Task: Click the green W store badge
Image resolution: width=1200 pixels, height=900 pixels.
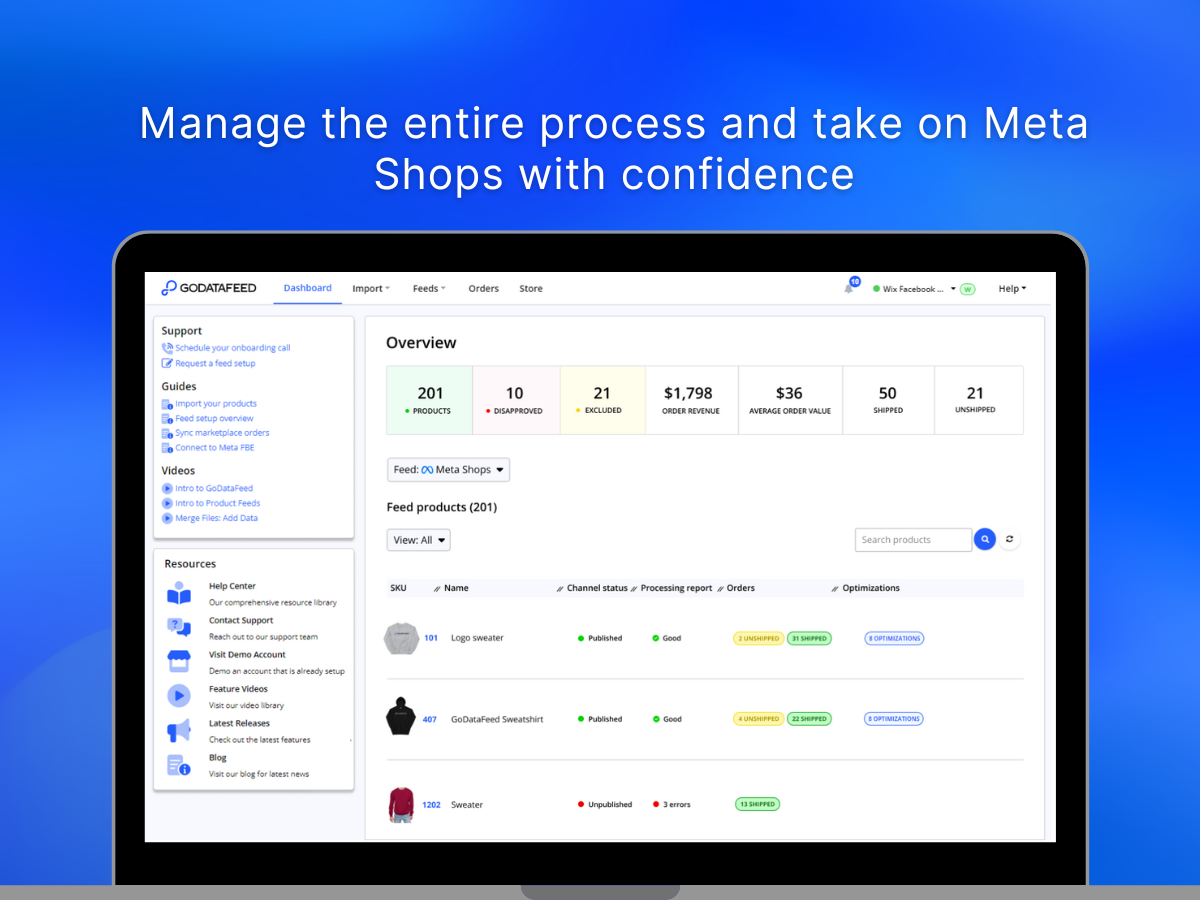Action: tap(967, 289)
